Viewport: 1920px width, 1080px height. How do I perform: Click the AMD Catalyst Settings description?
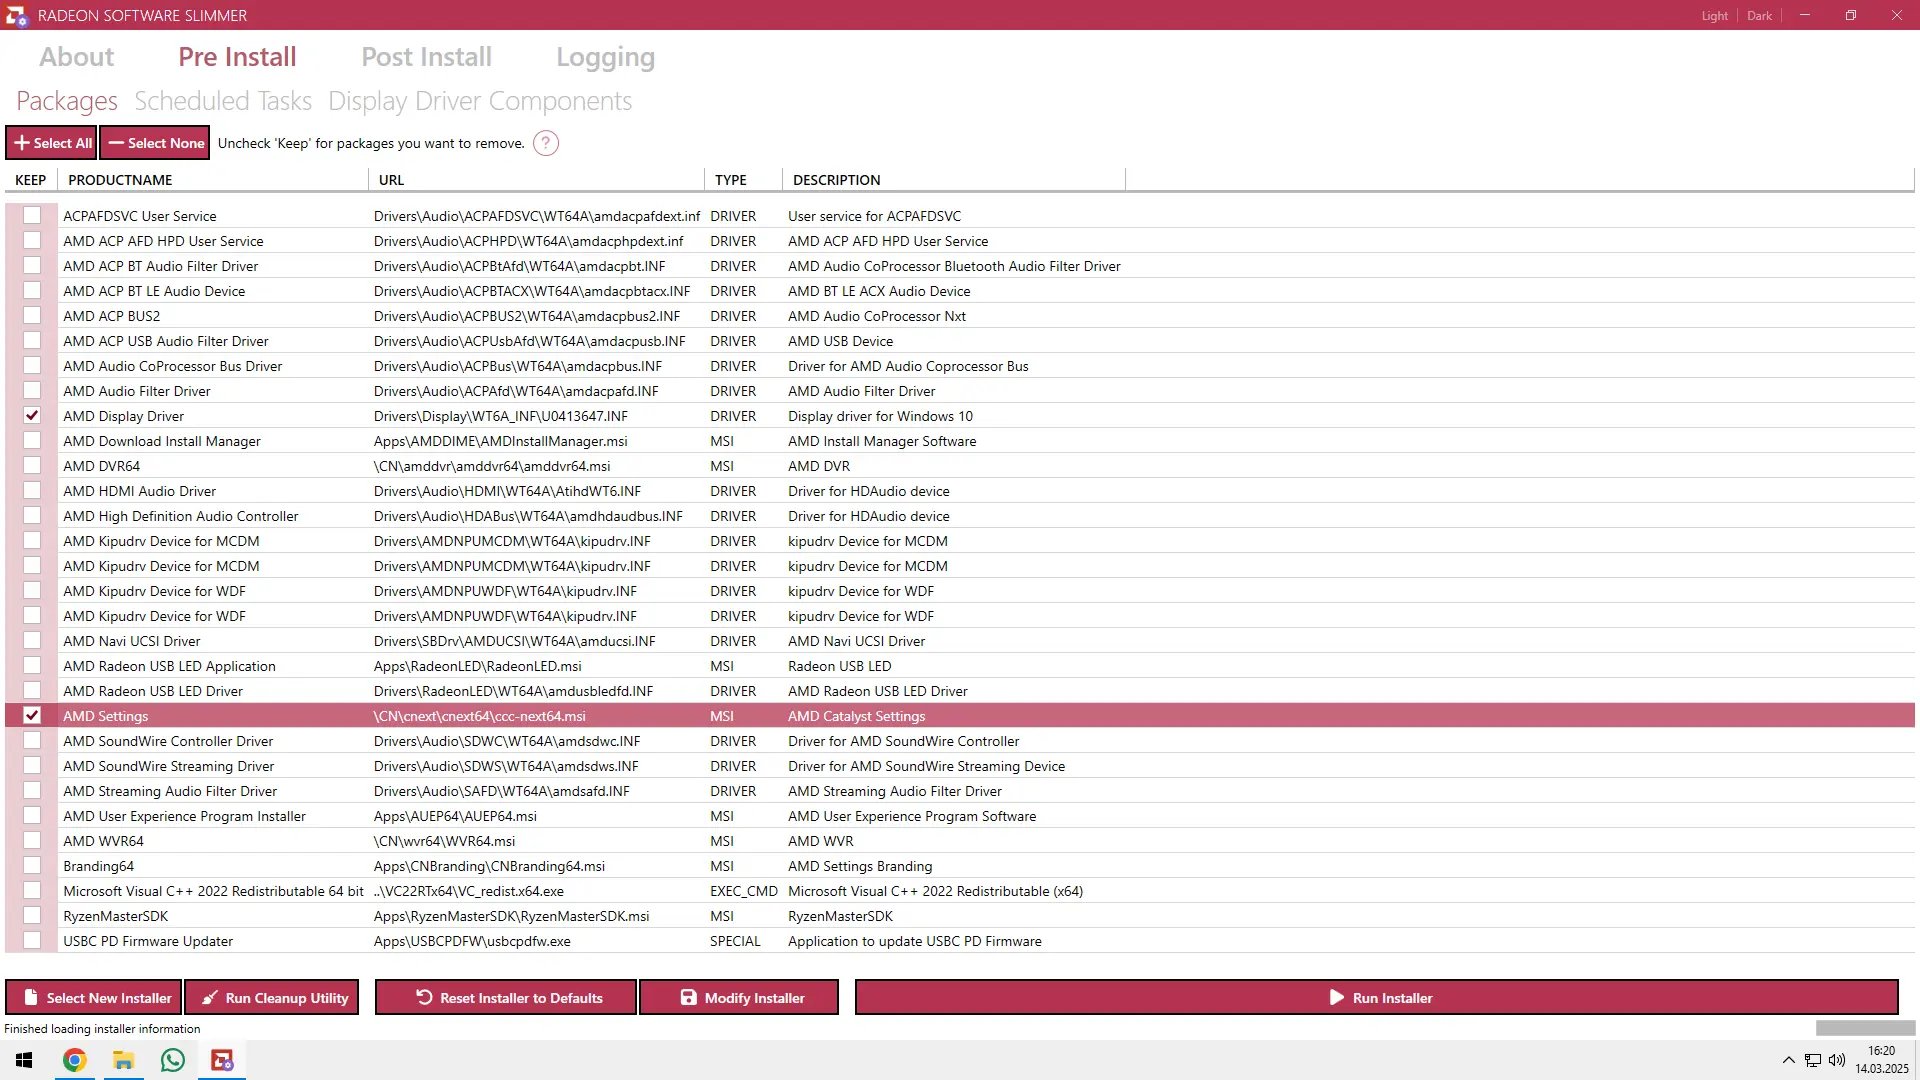tap(856, 716)
